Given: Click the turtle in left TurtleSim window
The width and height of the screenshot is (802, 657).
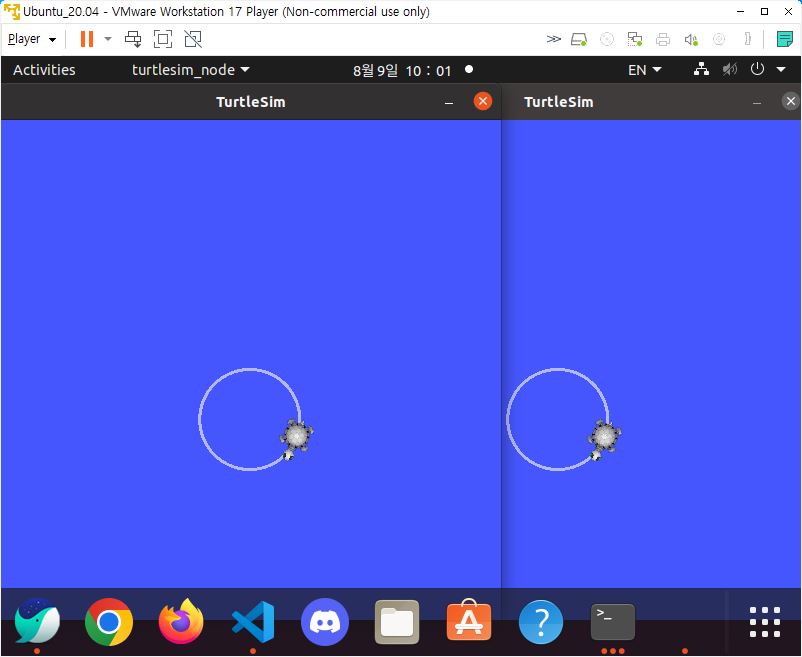Looking at the screenshot, I should pyautogui.click(x=296, y=439).
